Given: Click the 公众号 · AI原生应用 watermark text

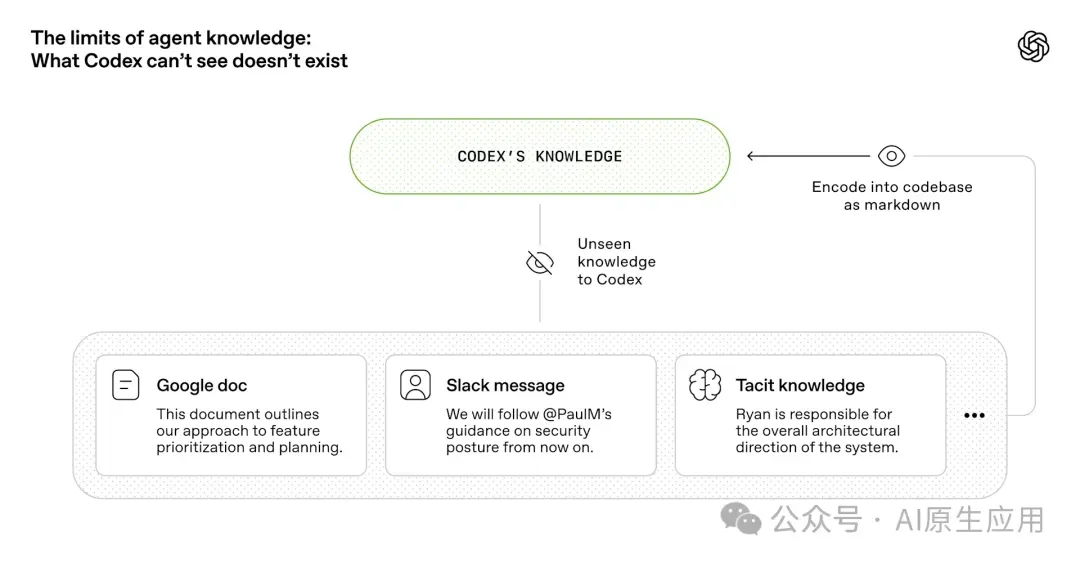Looking at the screenshot, I should pos(908,520).
